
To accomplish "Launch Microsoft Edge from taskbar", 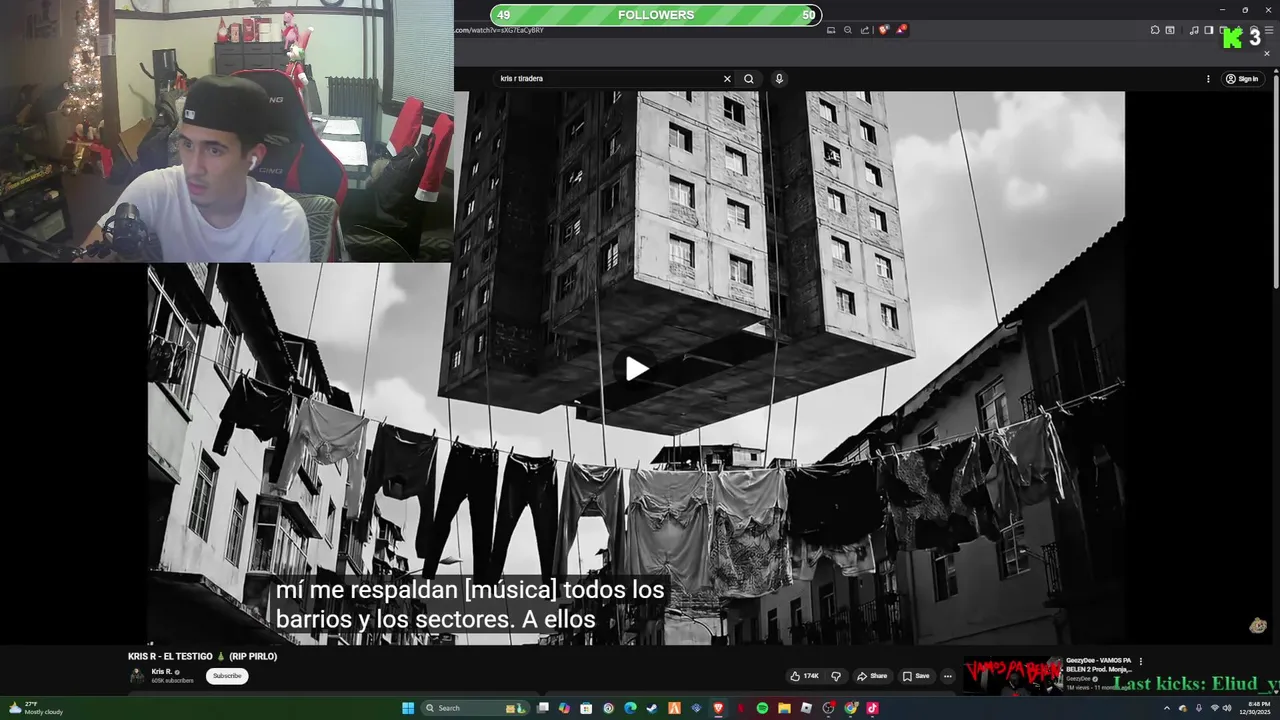I will click(x=630, y=708).
